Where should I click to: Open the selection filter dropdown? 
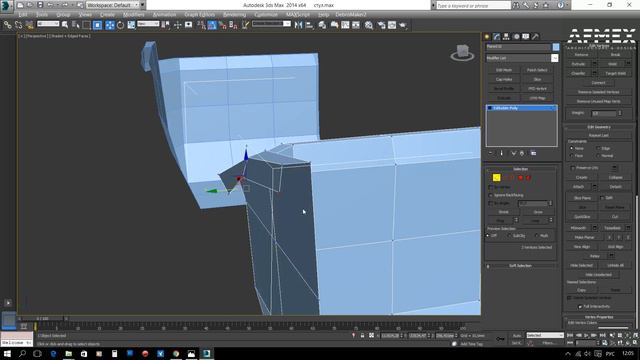pyautogui.click(x=48, y=24)
